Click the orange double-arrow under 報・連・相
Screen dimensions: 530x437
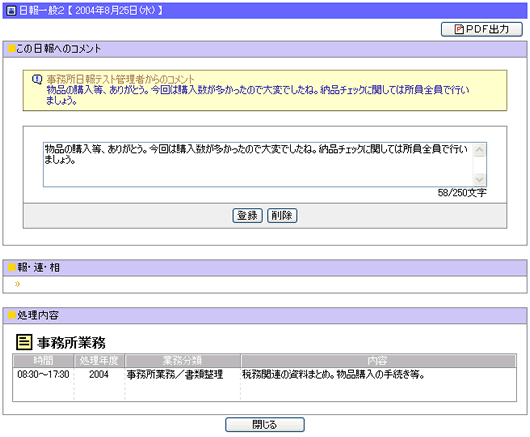(x=17, y=284)
